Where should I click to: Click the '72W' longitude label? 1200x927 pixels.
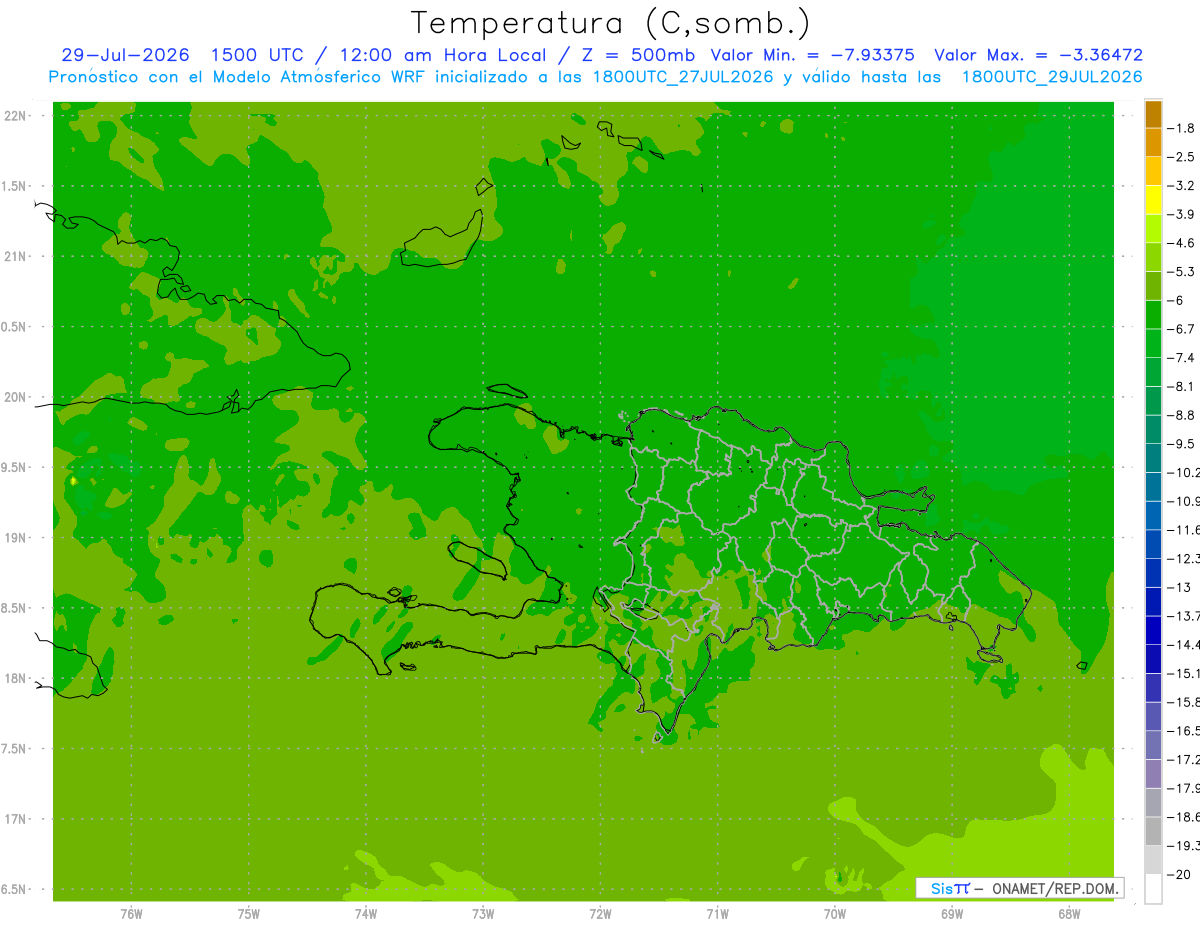(x=600, y=914)
